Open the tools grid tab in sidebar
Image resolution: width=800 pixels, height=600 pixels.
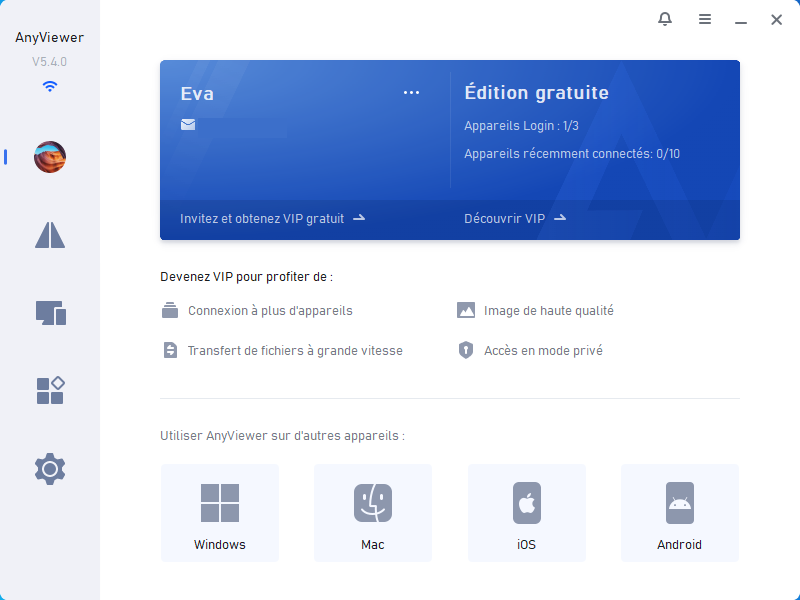(51, 390)
